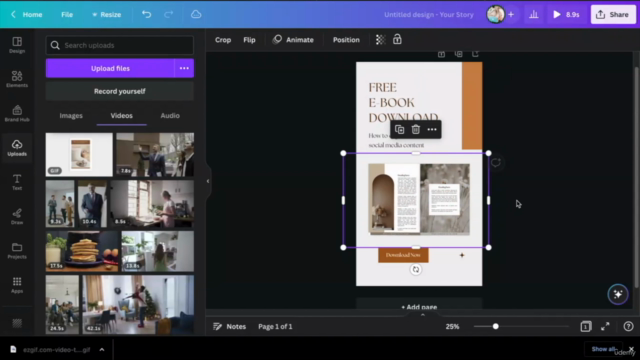Screen dimensions: 640x360
Task: Click the Notes button
Action: (229, 326)
